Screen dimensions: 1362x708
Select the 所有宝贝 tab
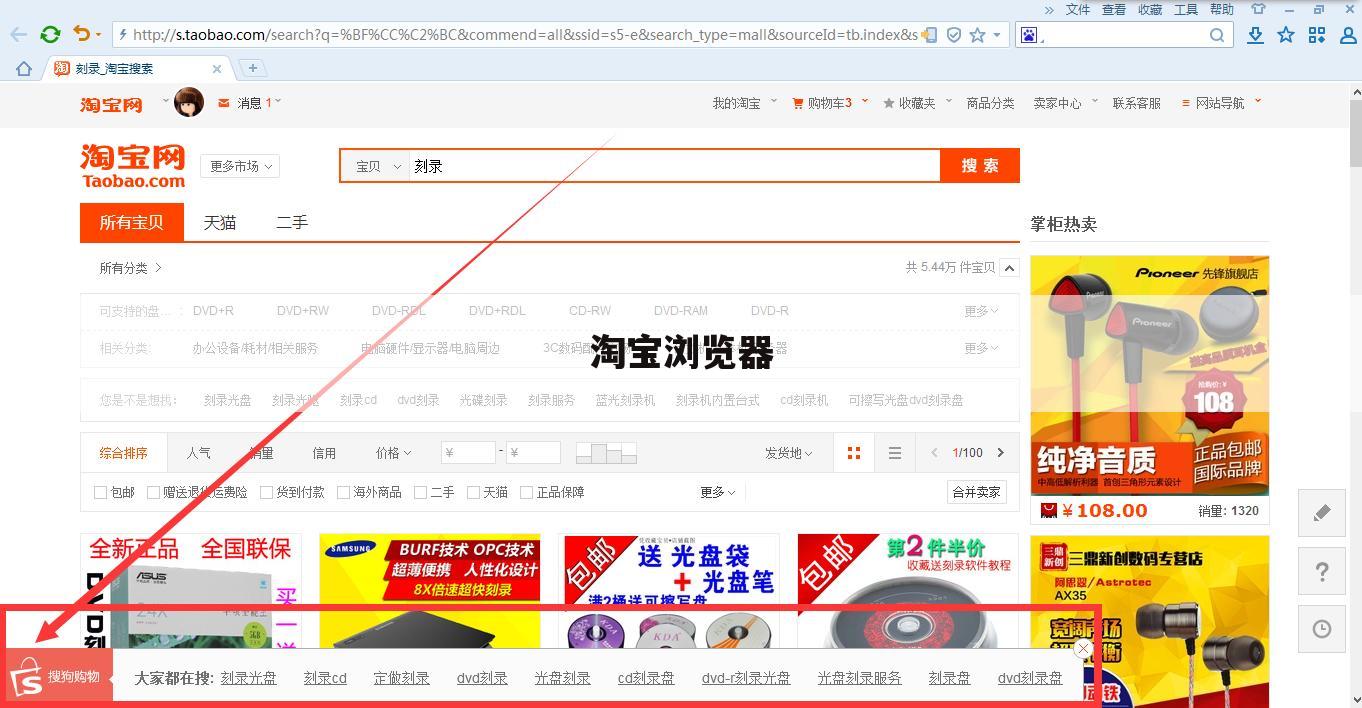point(132,222)
